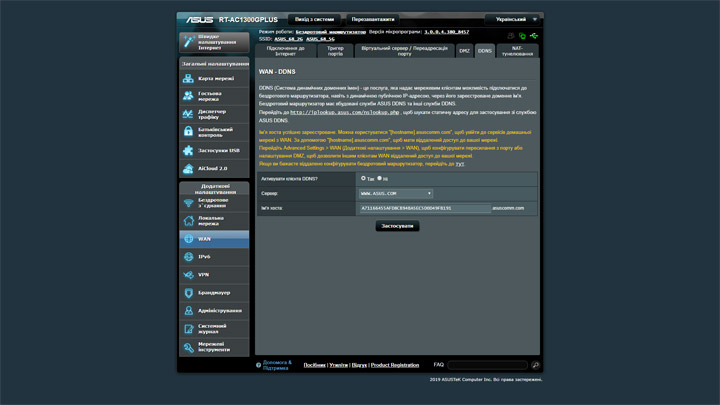Open the network tools wrench icon

pyautogui.click(x=188, y=347)
